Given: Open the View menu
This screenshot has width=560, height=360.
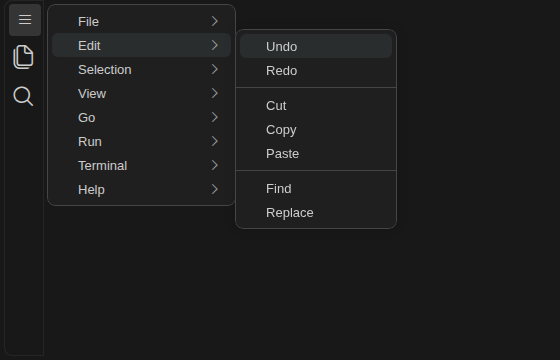Looking at the screenshot, I should click(141, 93).
